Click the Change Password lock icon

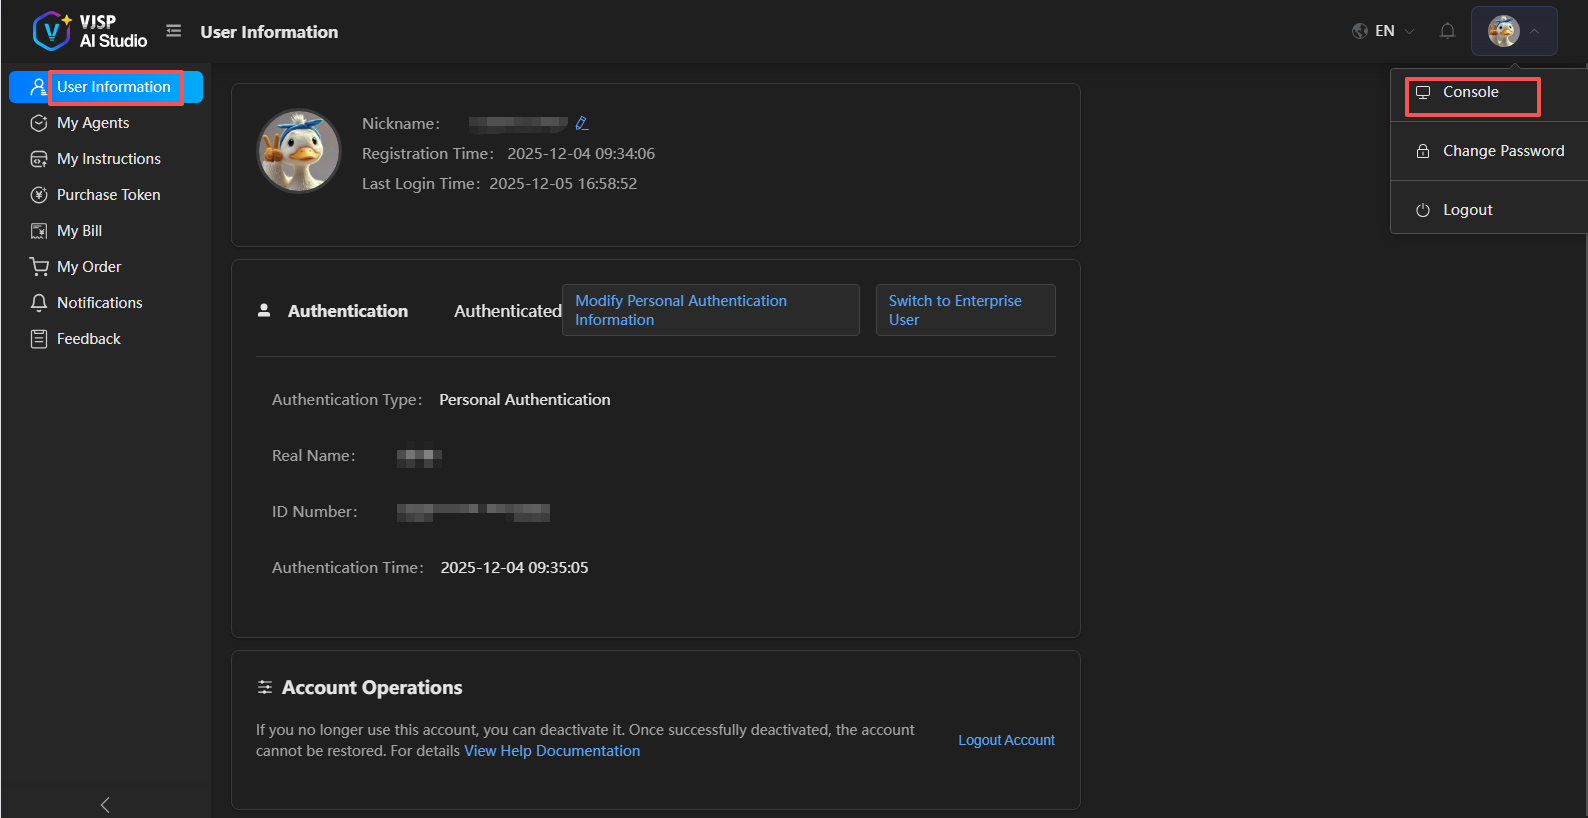1423,151
